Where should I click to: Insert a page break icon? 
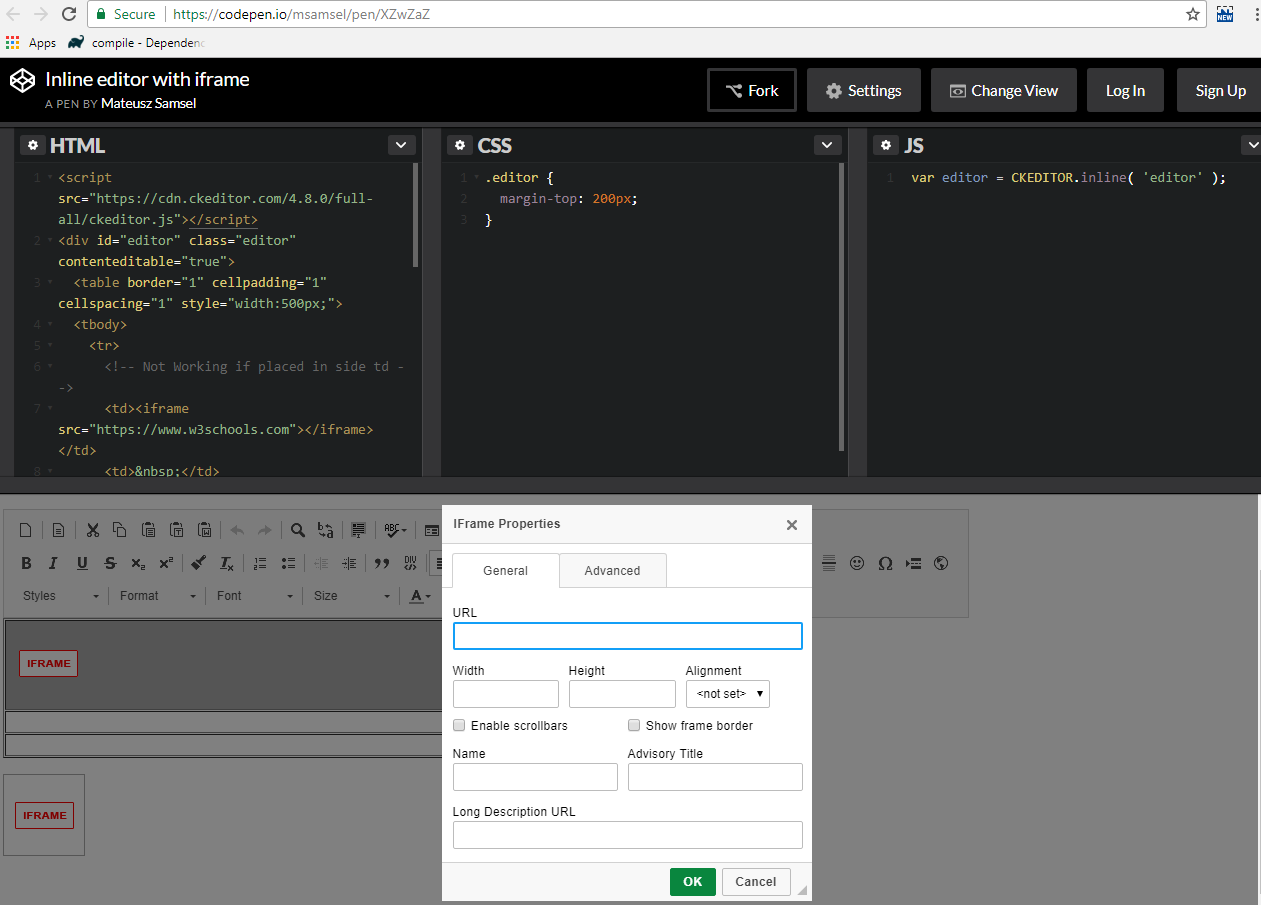point(913,563)
